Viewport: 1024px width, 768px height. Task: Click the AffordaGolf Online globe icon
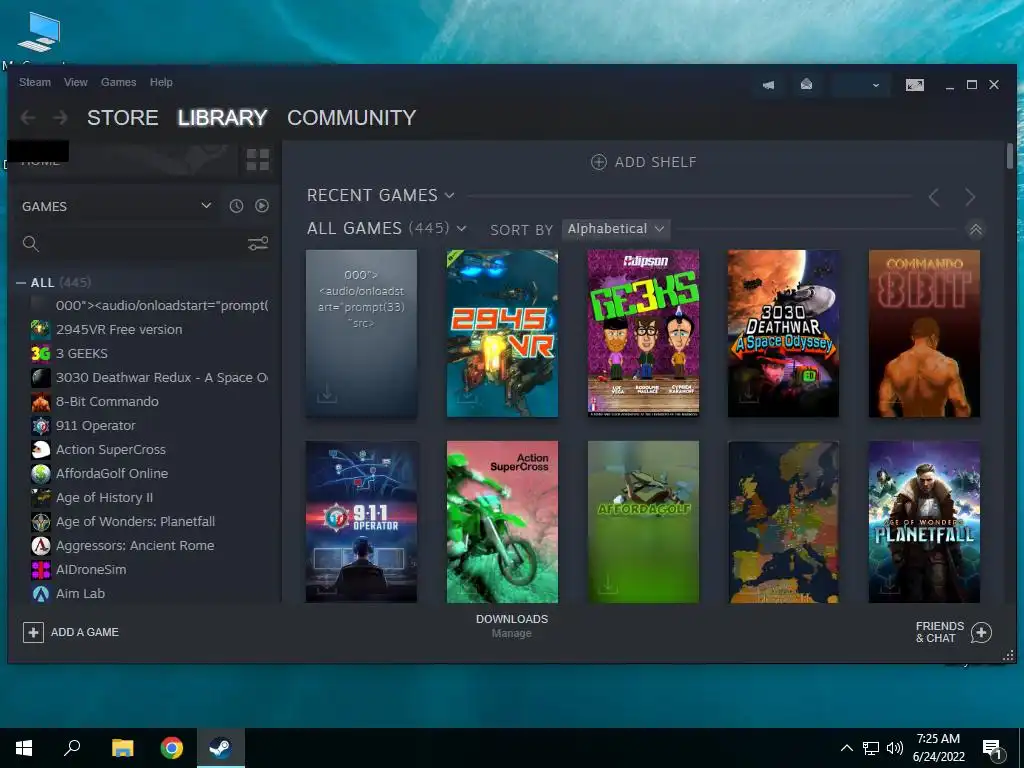(x=40, y=473)
